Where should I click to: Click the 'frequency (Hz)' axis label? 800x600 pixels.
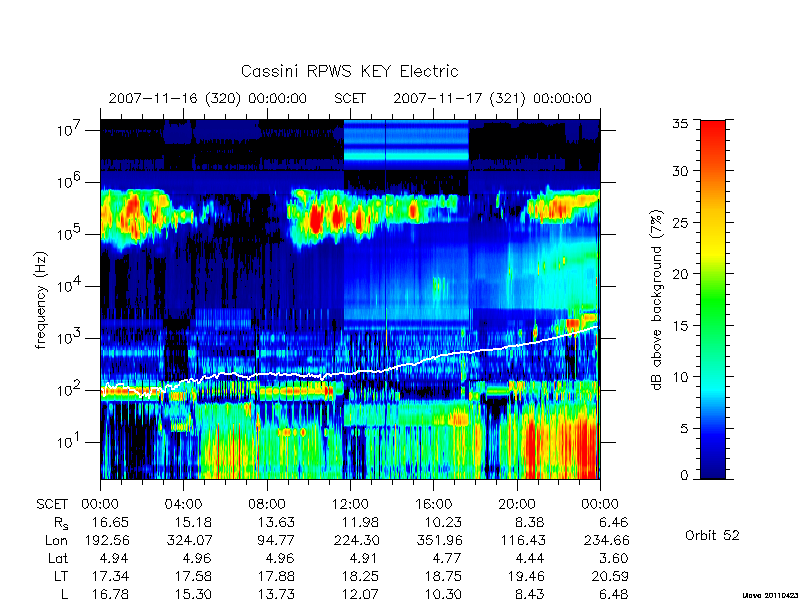point(41,300)
